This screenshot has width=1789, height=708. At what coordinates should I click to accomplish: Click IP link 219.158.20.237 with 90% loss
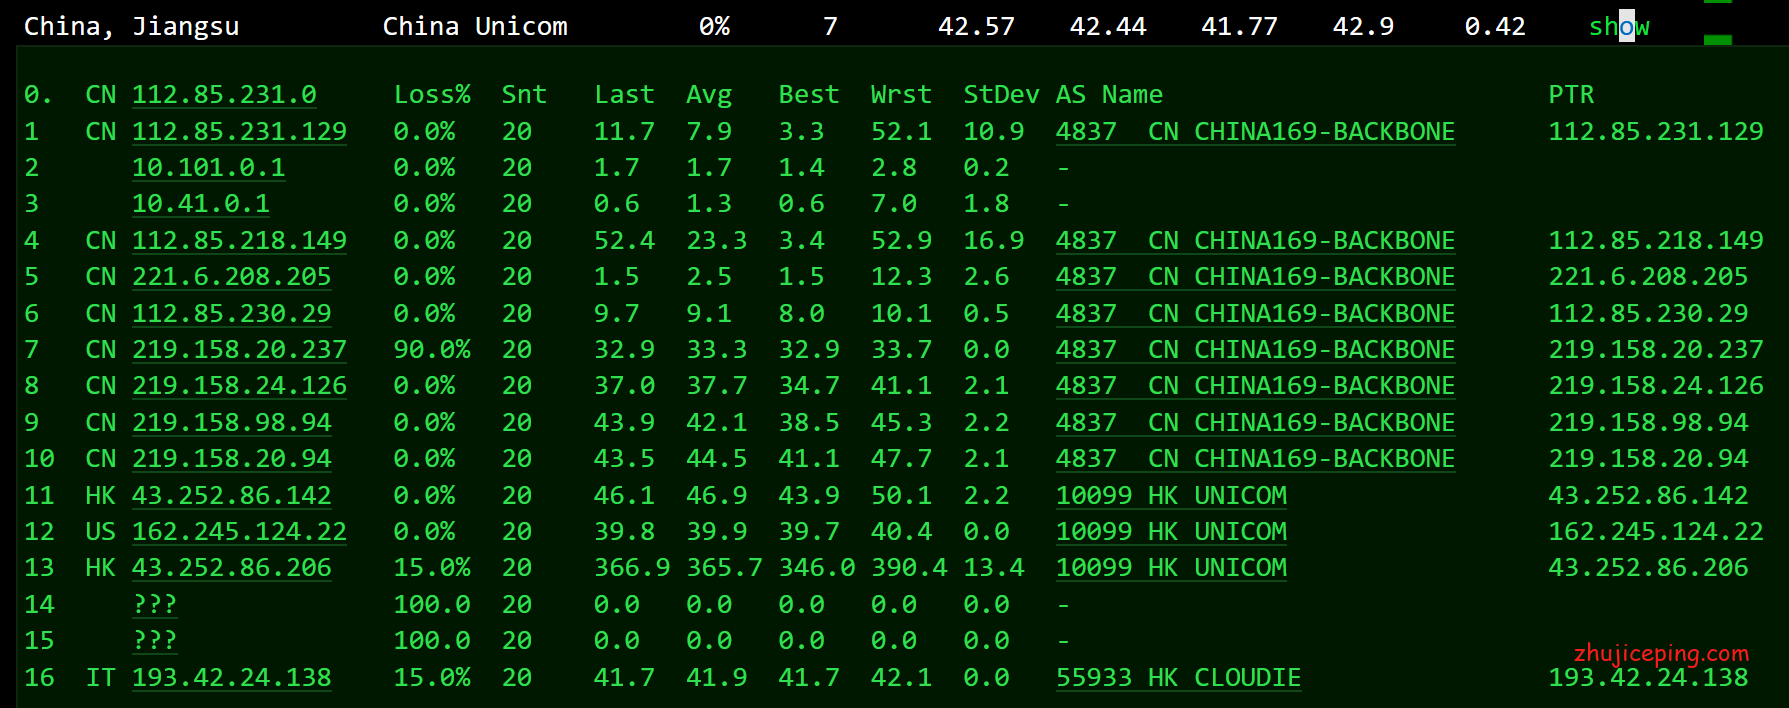(x=239, y=350)
